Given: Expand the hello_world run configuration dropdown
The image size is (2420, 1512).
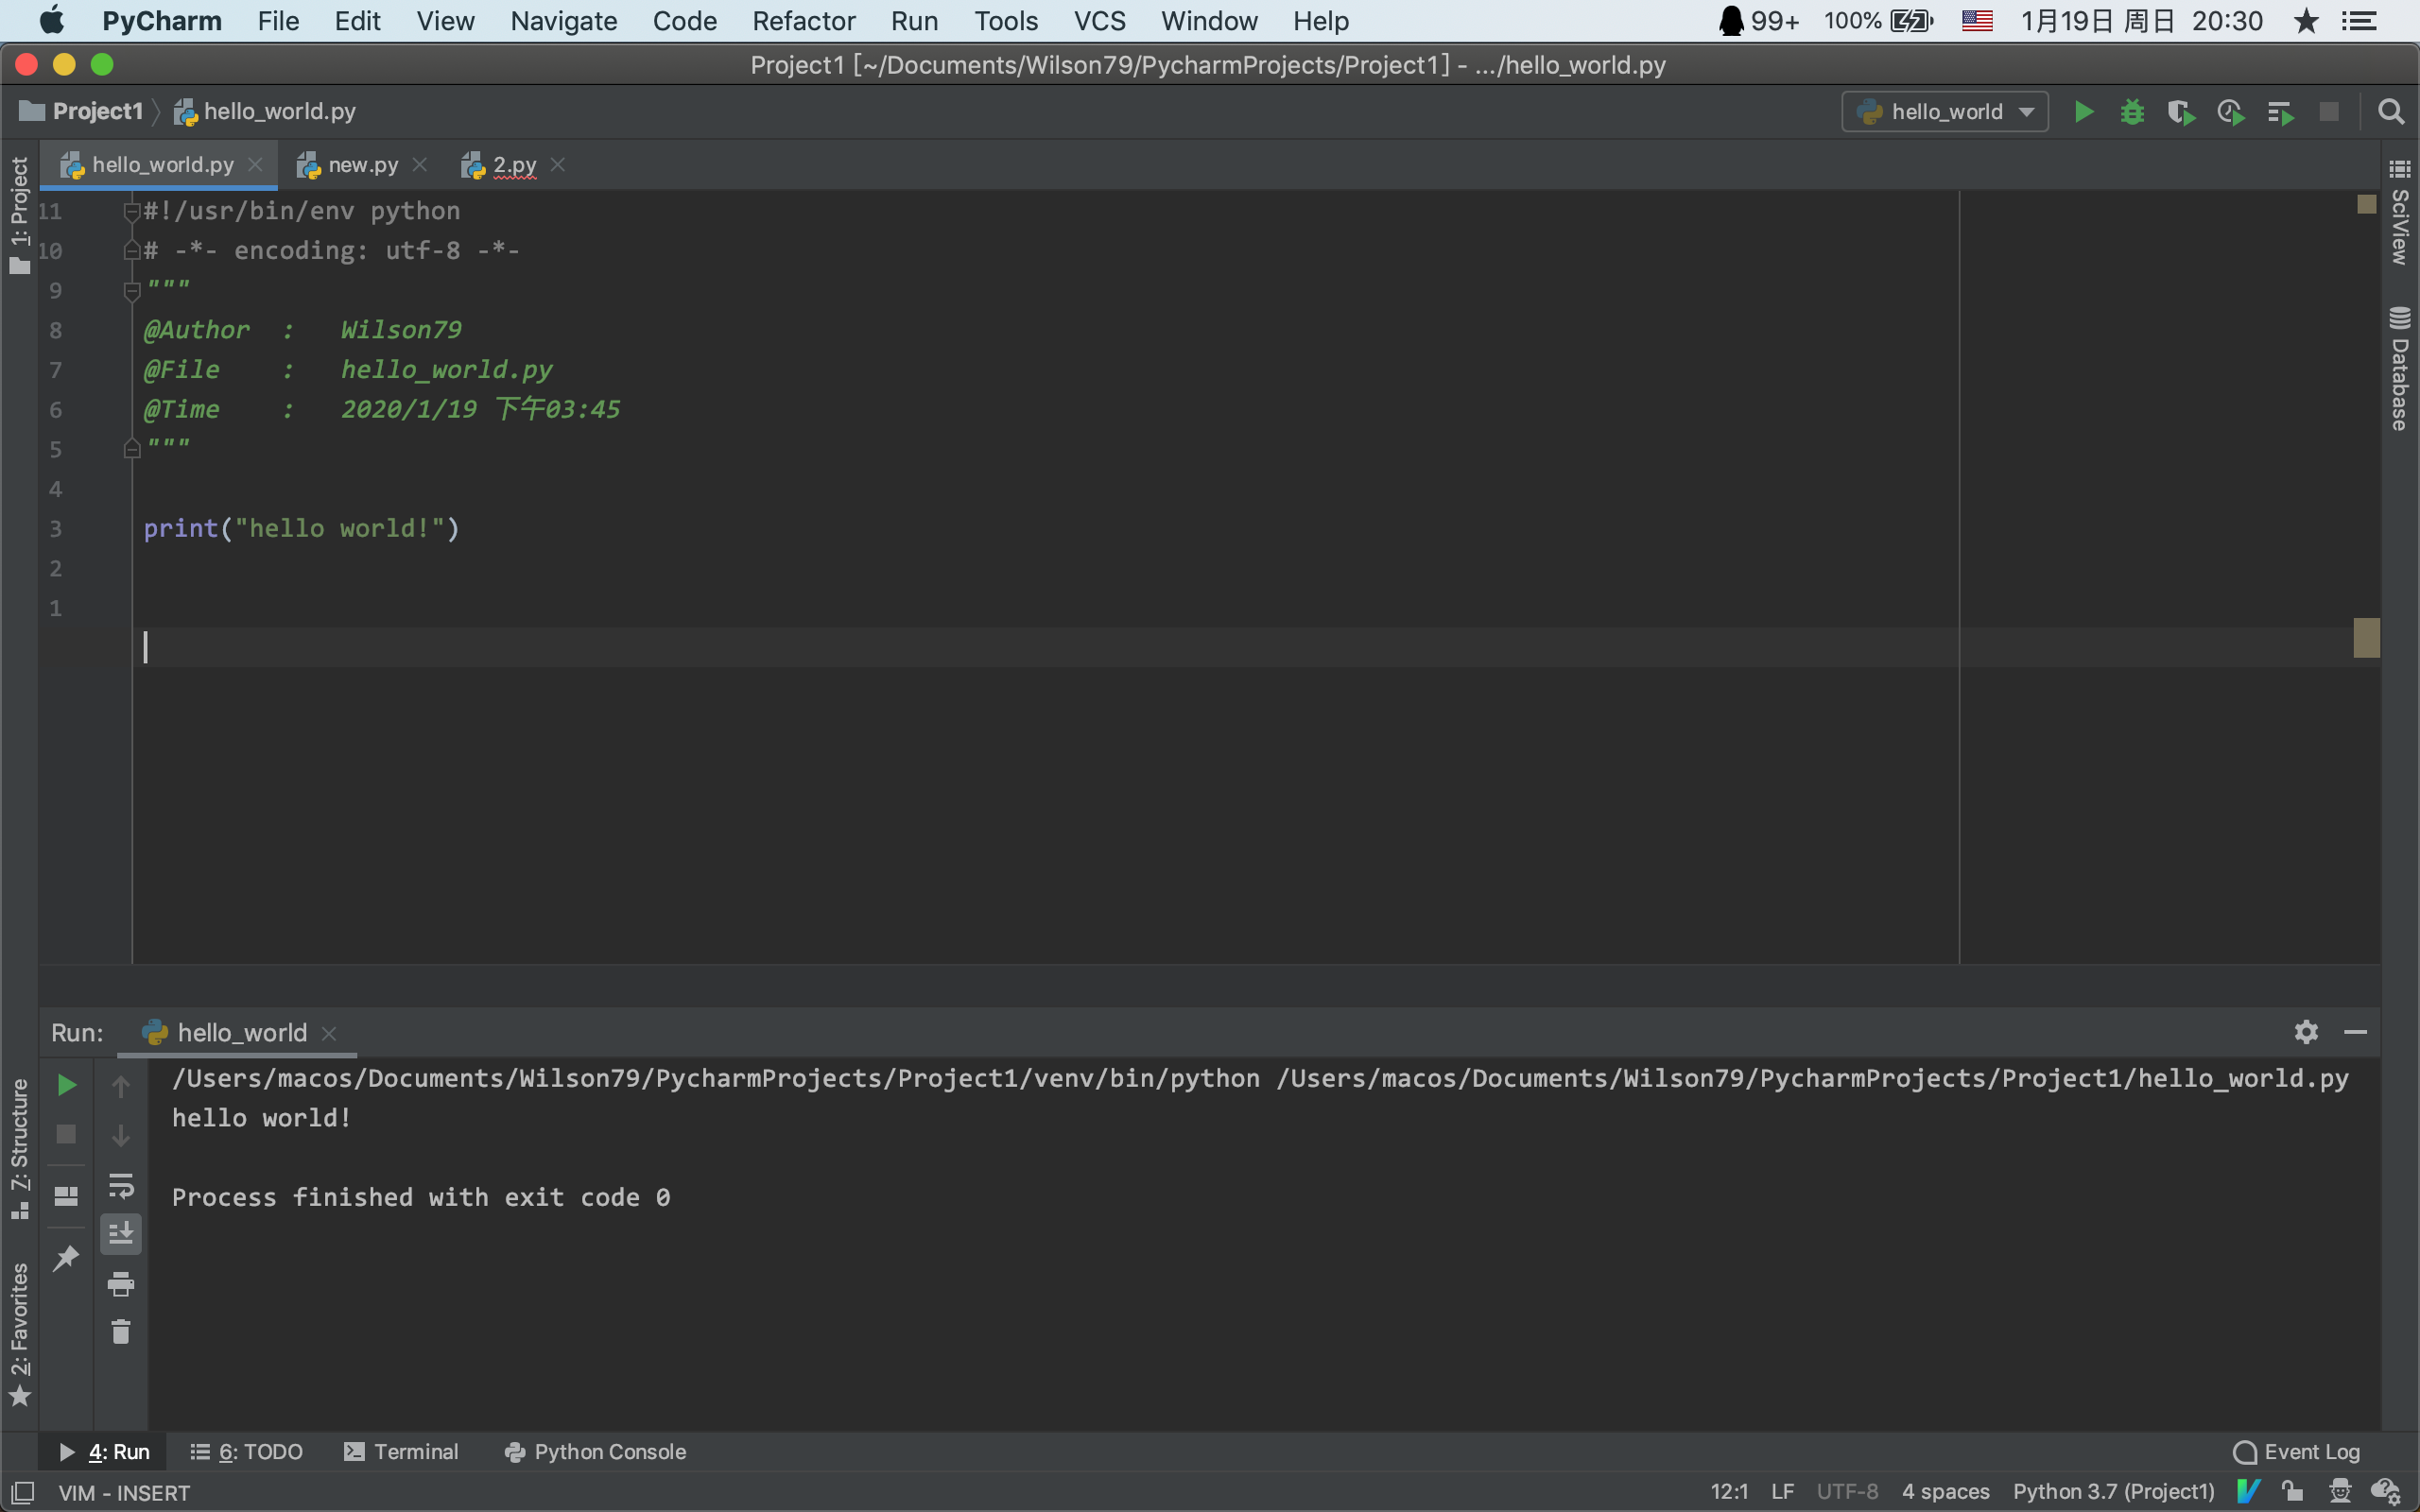Looking at the screenshot, I should pos(2026,112).
